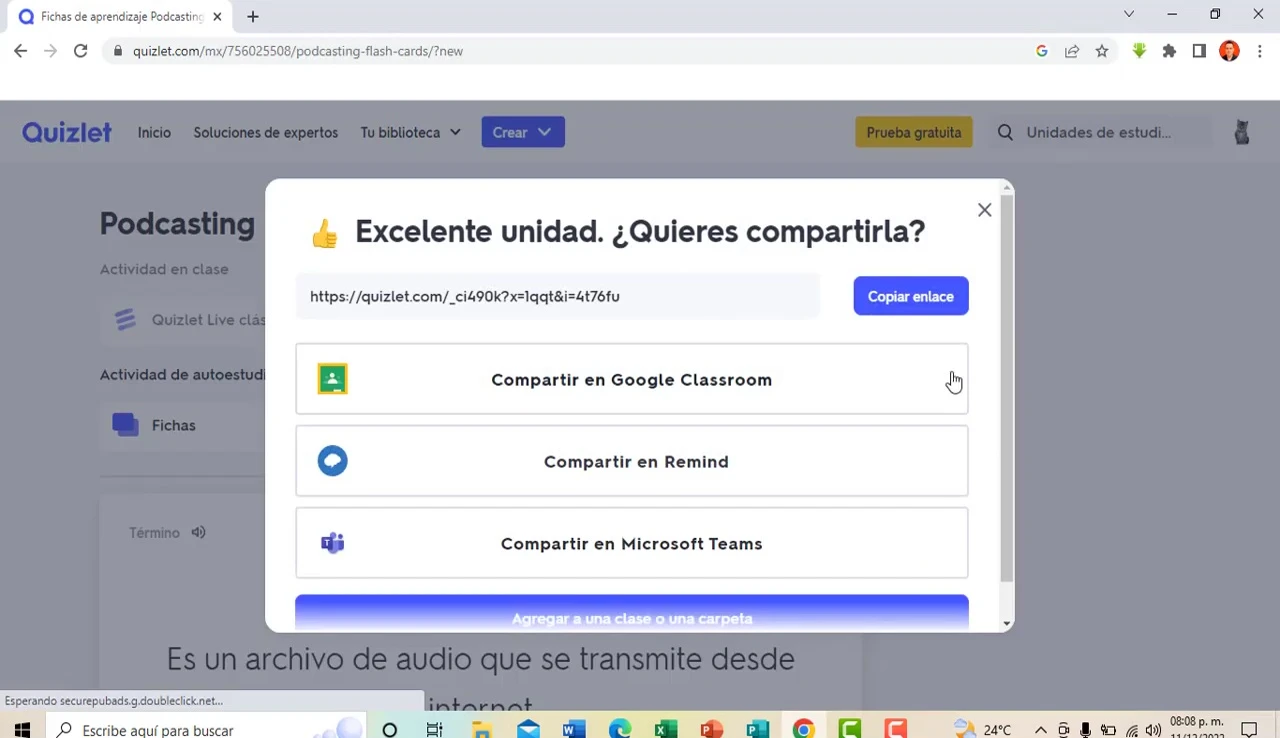Open the Windows Start menu

(x=22, y=729)
